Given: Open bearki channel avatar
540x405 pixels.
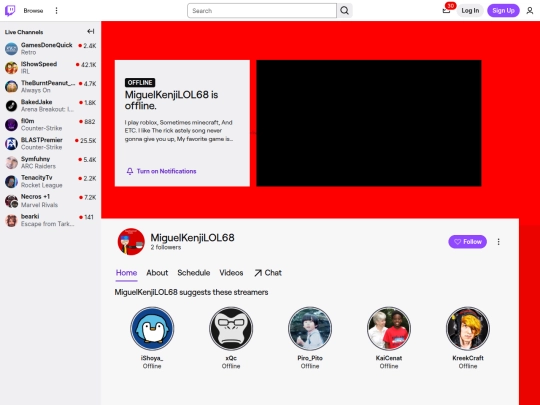Looking at the screenshot, I should click(x=11, y=220).
